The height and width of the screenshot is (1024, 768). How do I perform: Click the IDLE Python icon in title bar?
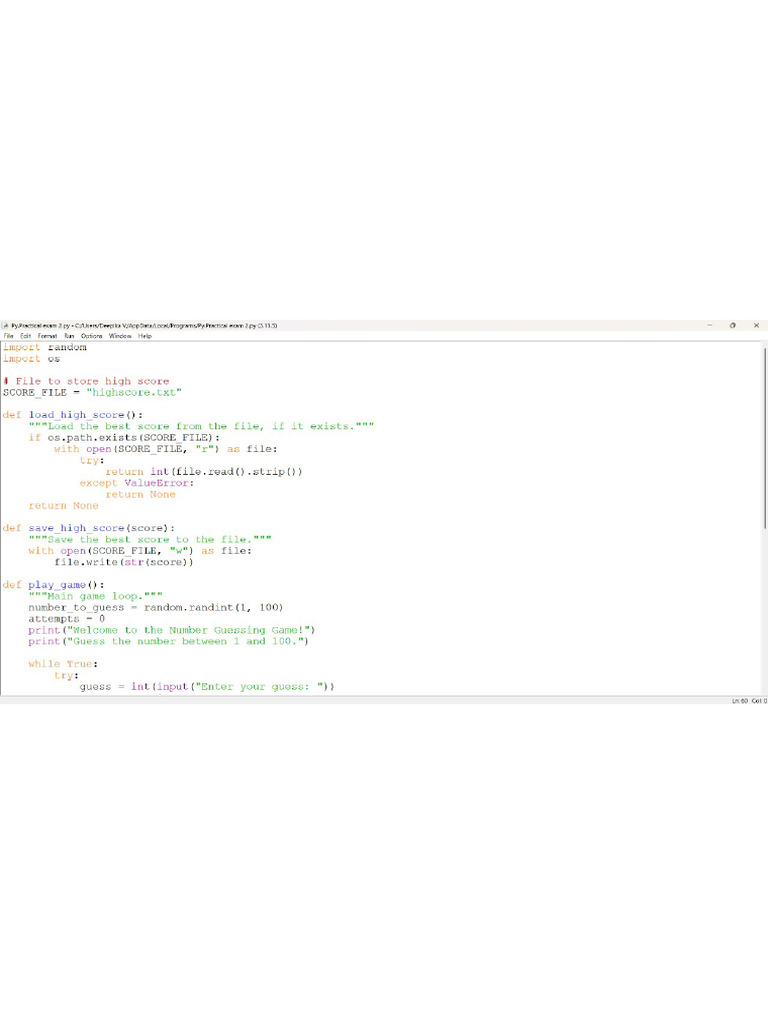click(x=5, y=325)
